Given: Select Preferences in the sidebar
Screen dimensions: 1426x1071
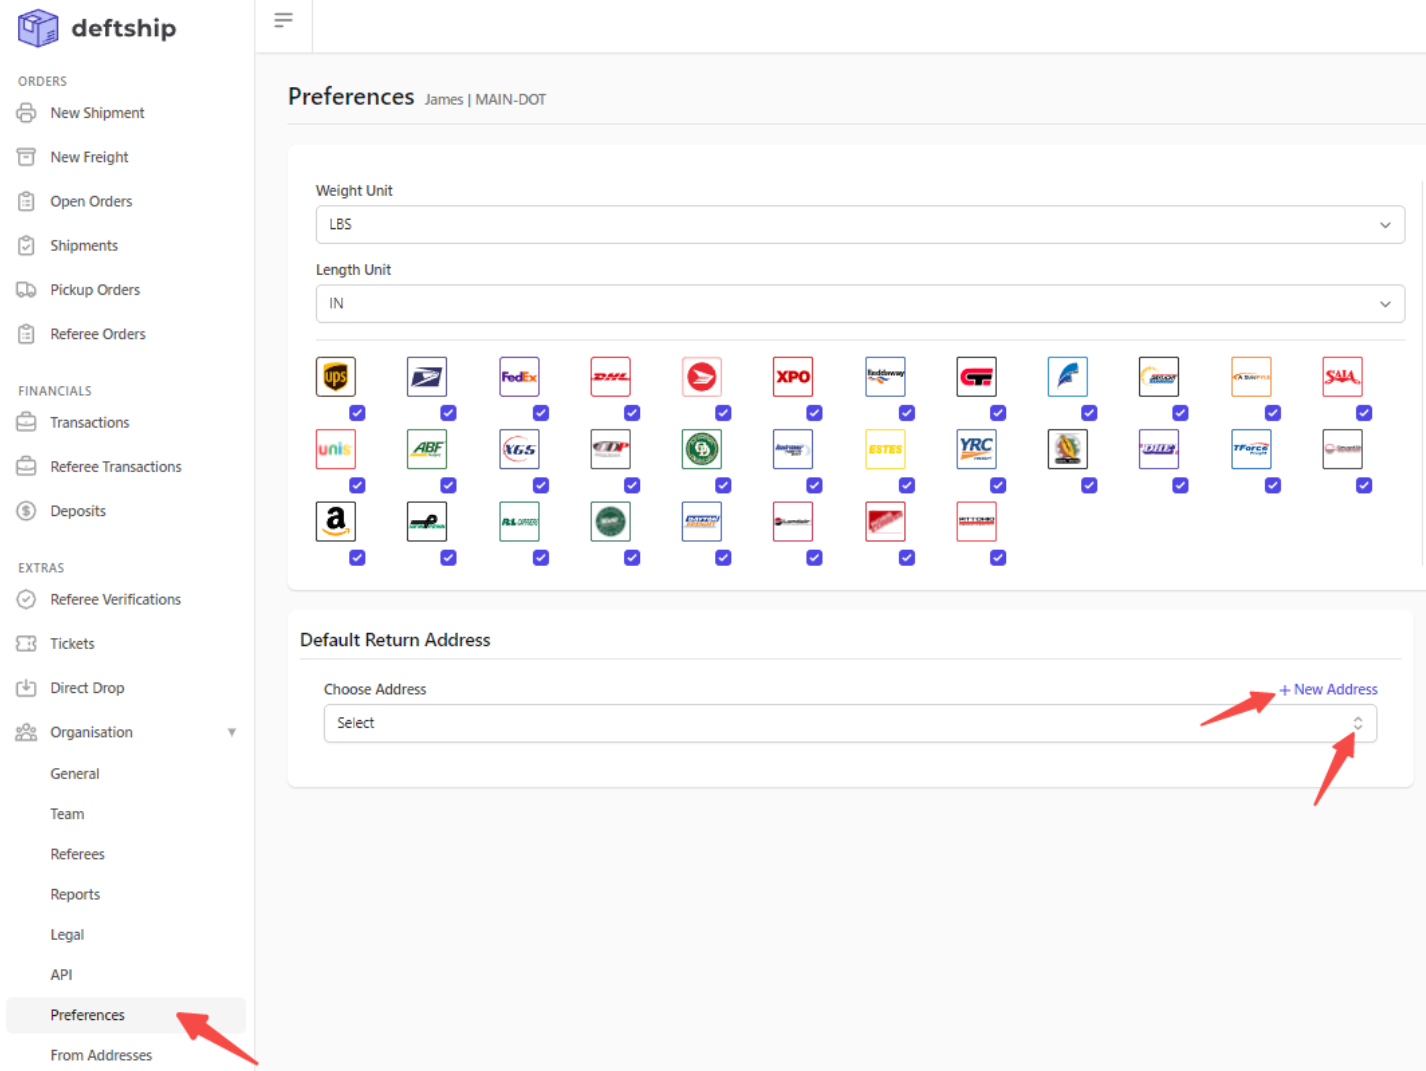Looking at the screenshot, I should 126,1015.
